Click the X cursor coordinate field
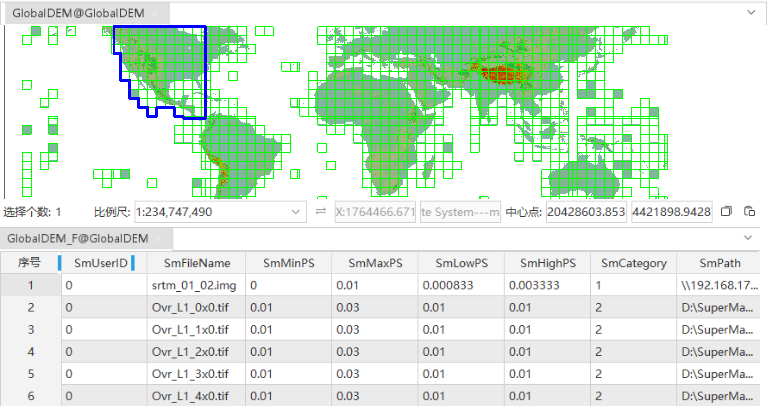The width and height of the screenshot is (767, 406). (x=375, y=212)
